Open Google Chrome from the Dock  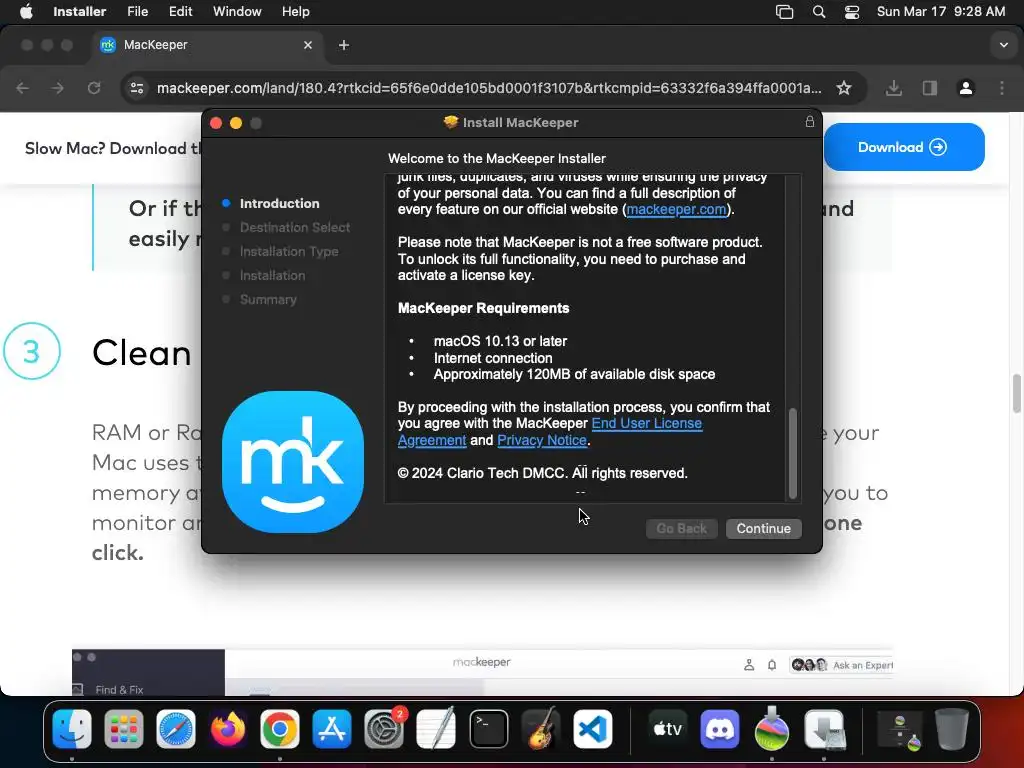click(x=280, y=729)
